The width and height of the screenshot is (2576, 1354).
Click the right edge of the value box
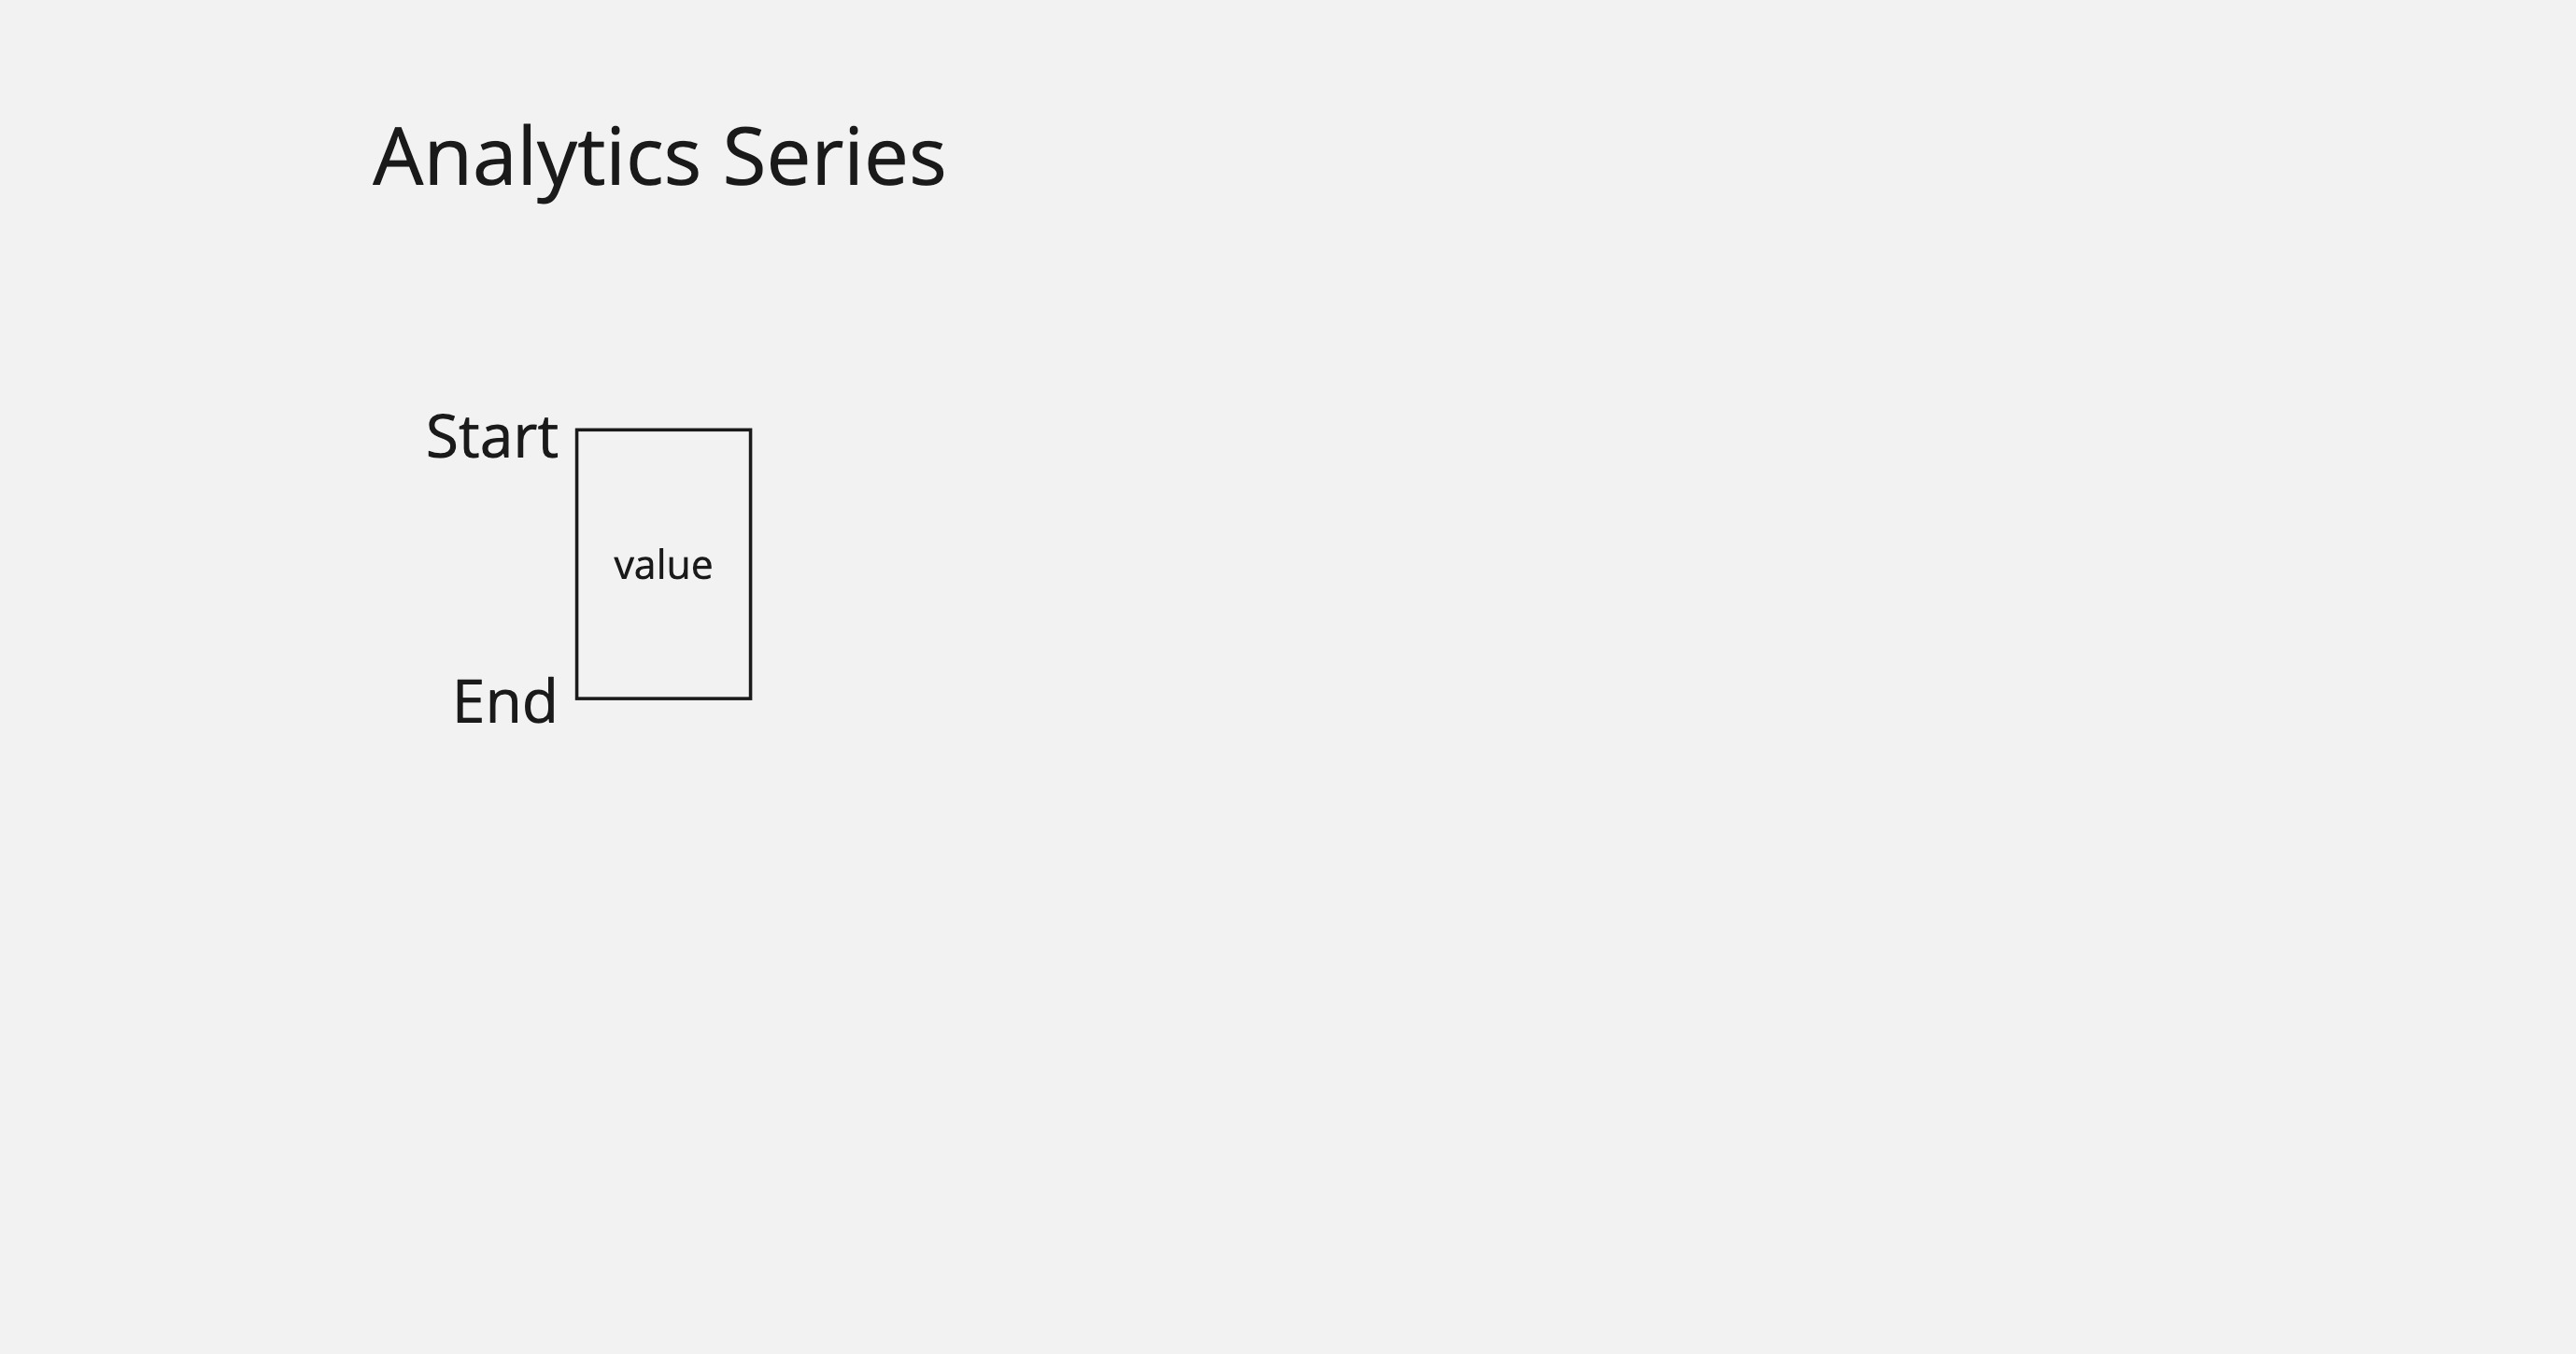tap(750, 564)
